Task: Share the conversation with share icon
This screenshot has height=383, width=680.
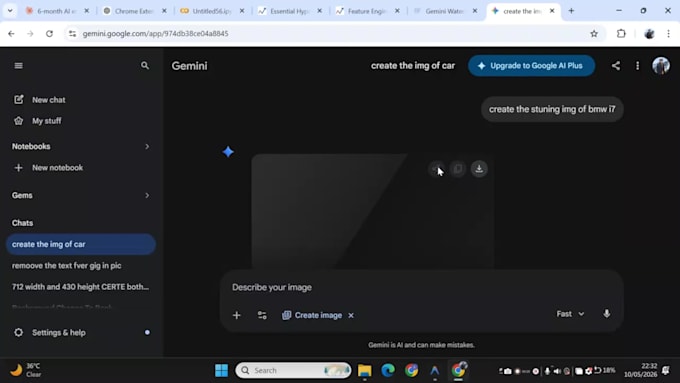Action: coord(615,66)
